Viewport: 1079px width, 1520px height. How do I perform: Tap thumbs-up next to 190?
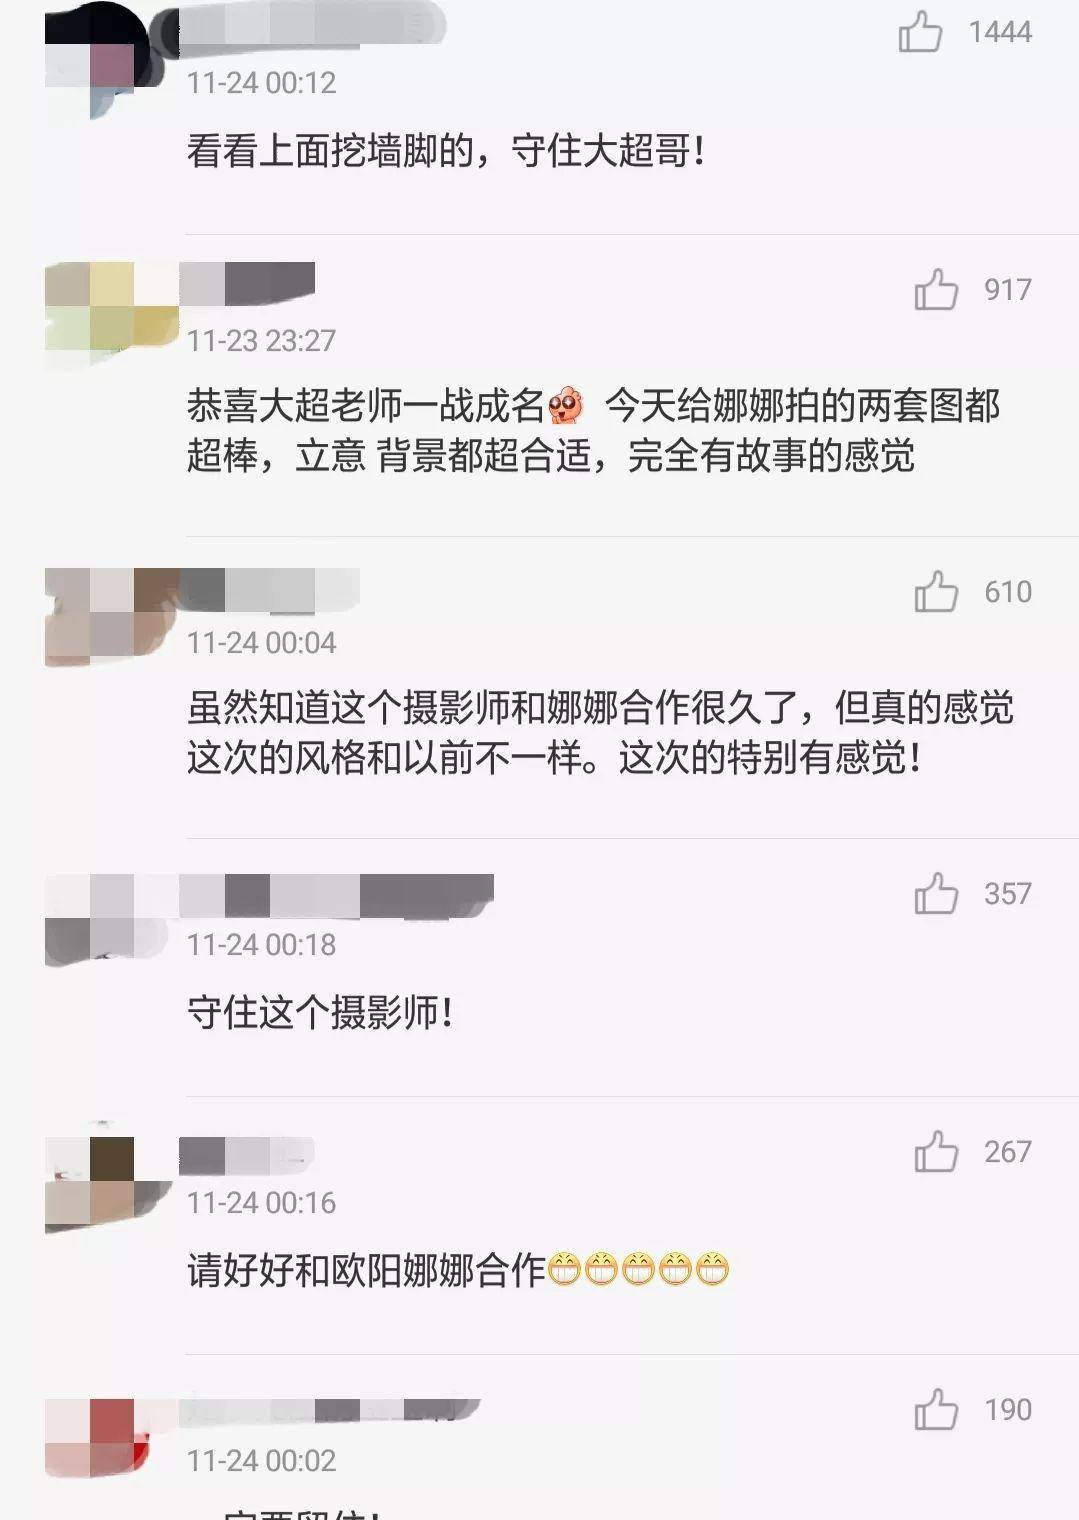936,1409
